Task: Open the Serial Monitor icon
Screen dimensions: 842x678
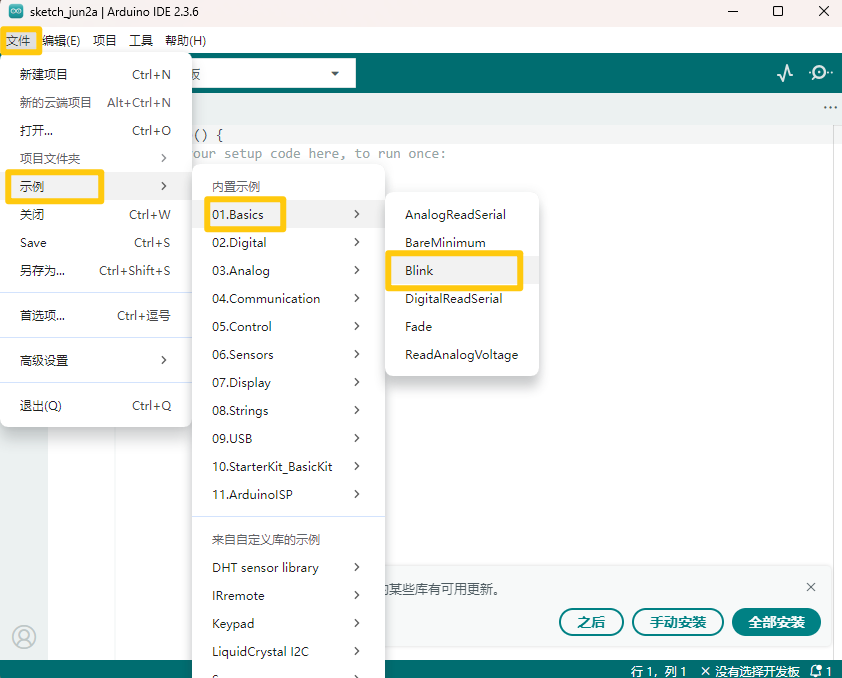Action: tap(821, 72)
